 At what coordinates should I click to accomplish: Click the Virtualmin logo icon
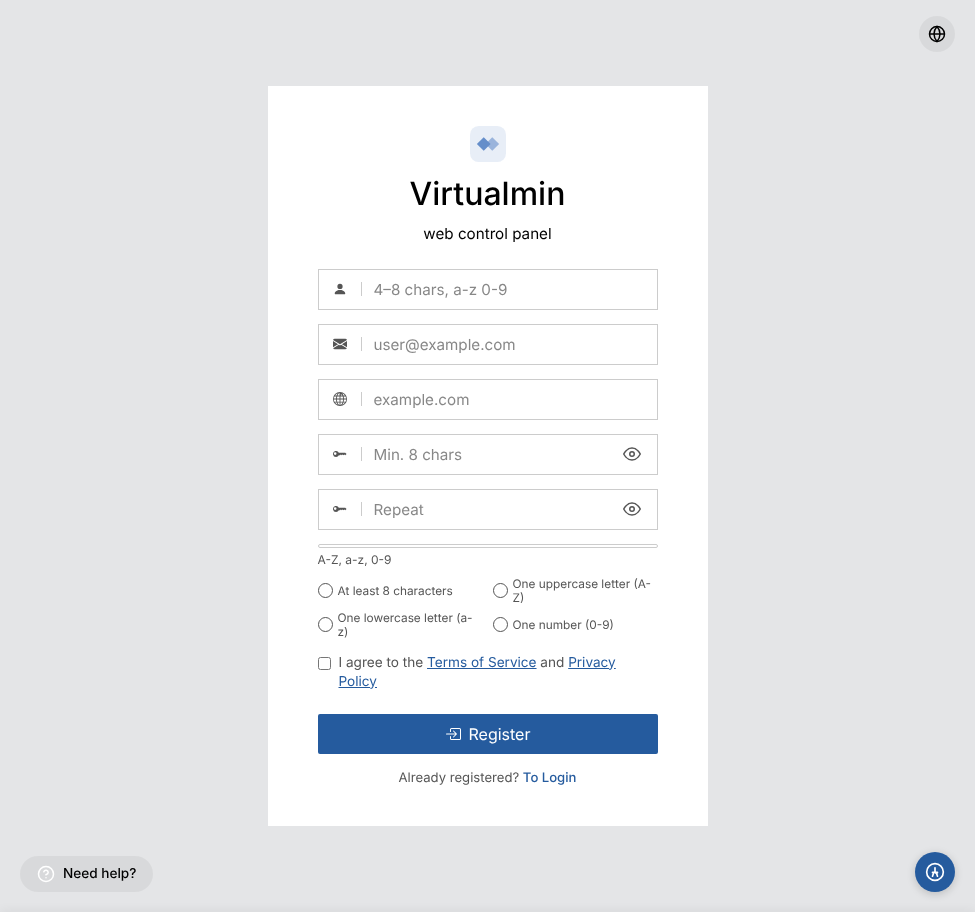point(488,144)
